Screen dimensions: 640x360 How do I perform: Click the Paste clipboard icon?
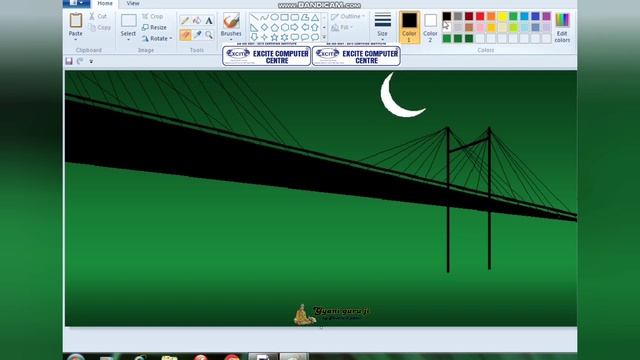(76, 20)
